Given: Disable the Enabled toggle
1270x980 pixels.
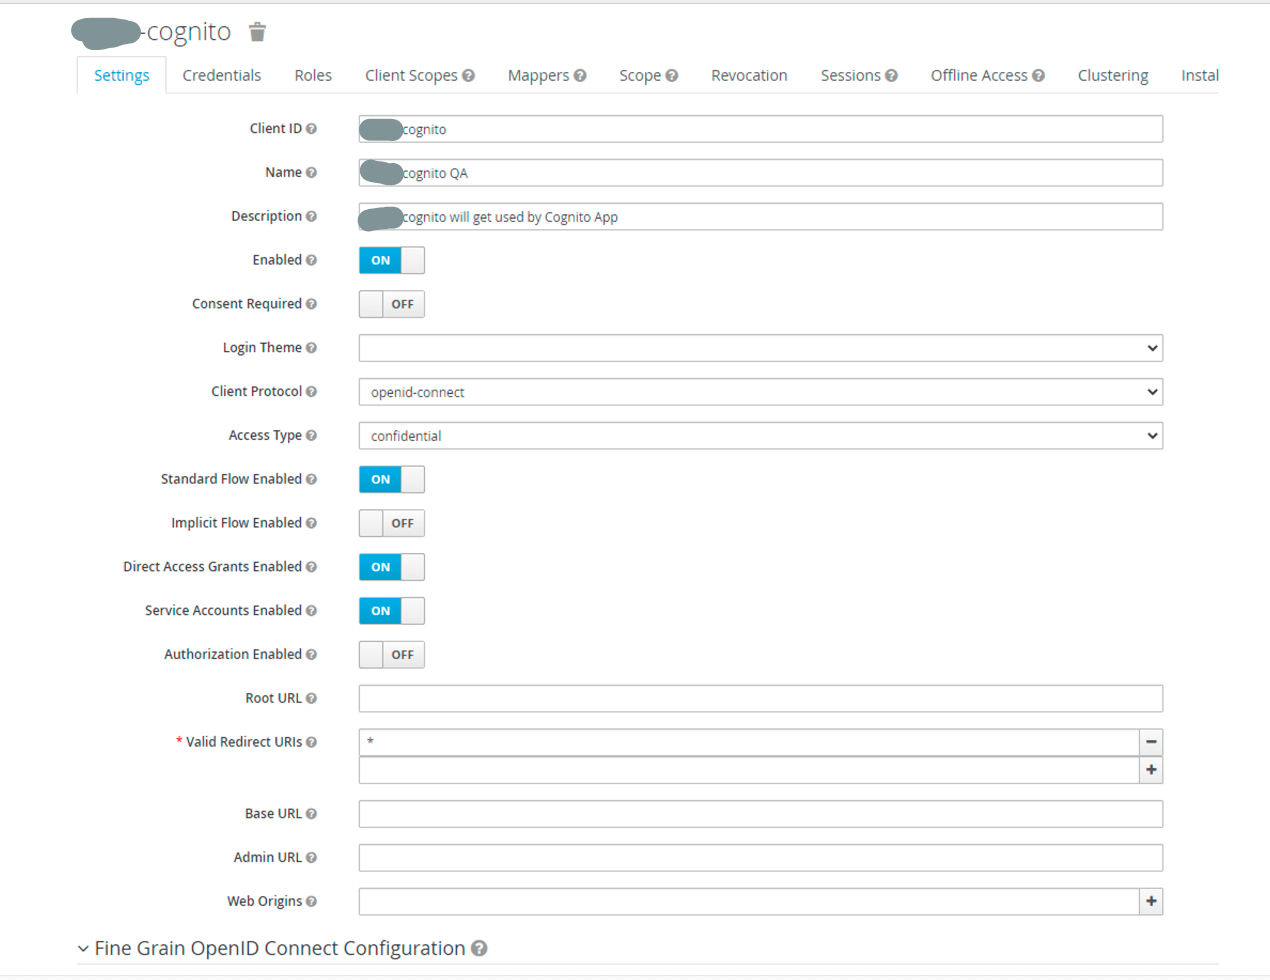Looking at the screenshot, I should [x=391, y=260].
